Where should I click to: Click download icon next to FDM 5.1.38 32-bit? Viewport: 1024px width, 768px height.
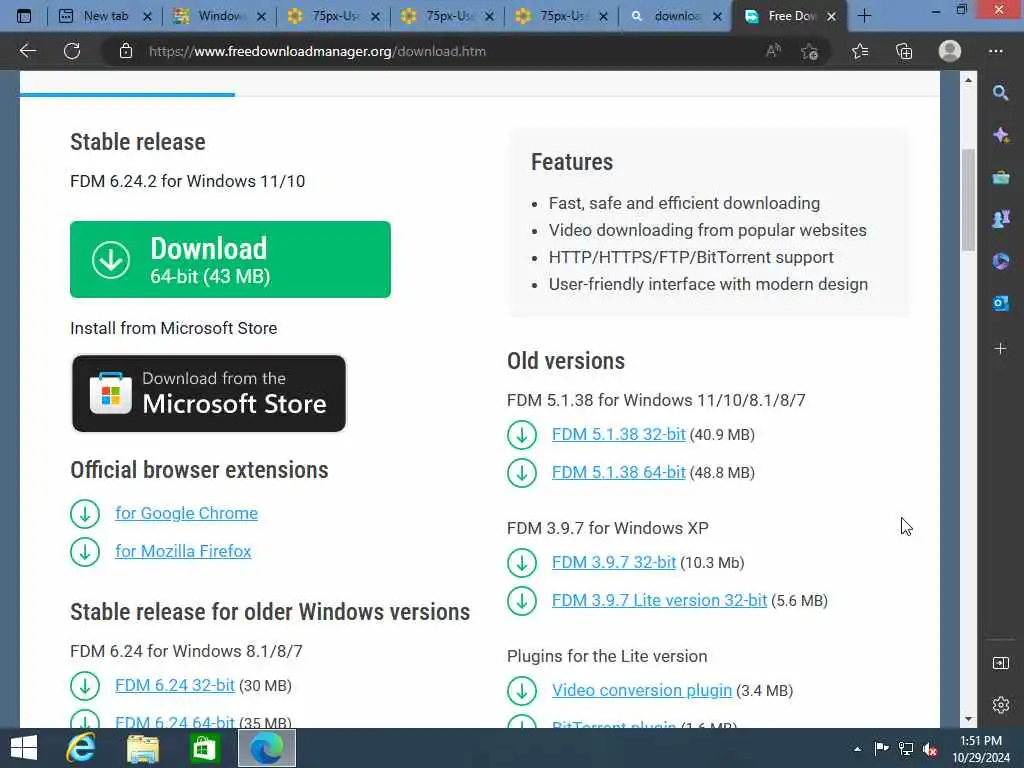pos(522,435)
